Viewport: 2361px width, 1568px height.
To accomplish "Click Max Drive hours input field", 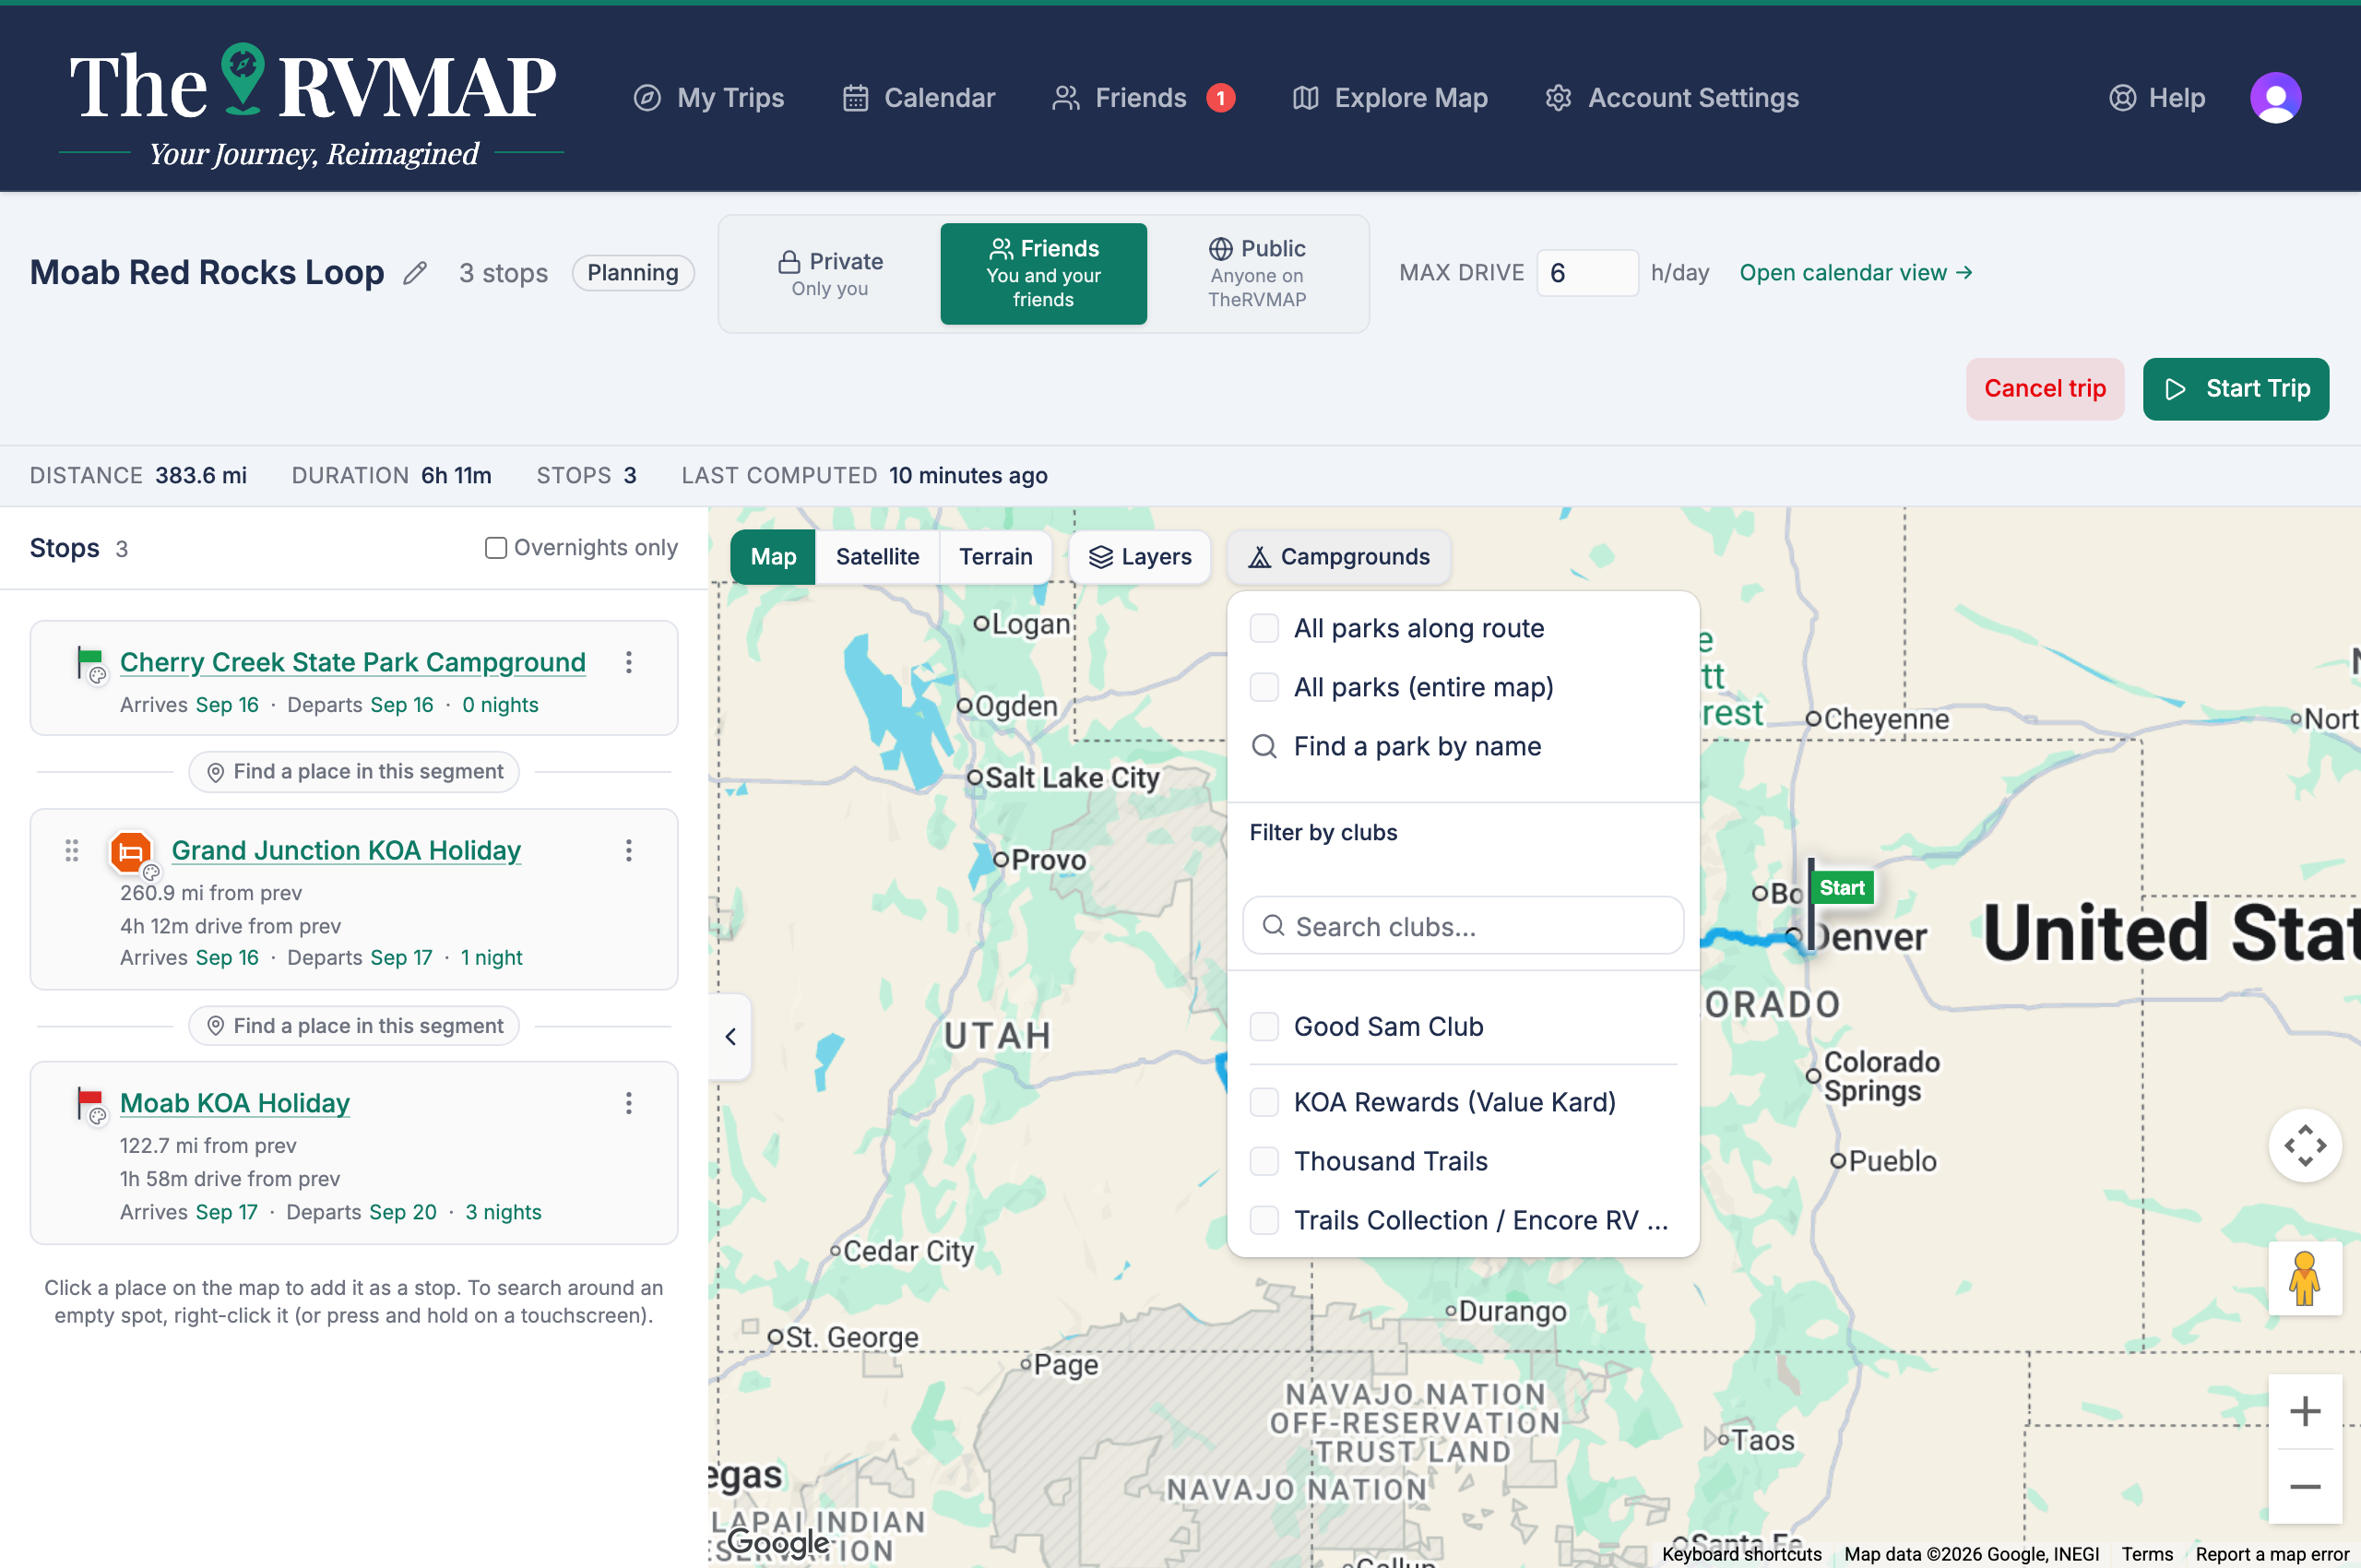I will click(x=1586, y=273).
